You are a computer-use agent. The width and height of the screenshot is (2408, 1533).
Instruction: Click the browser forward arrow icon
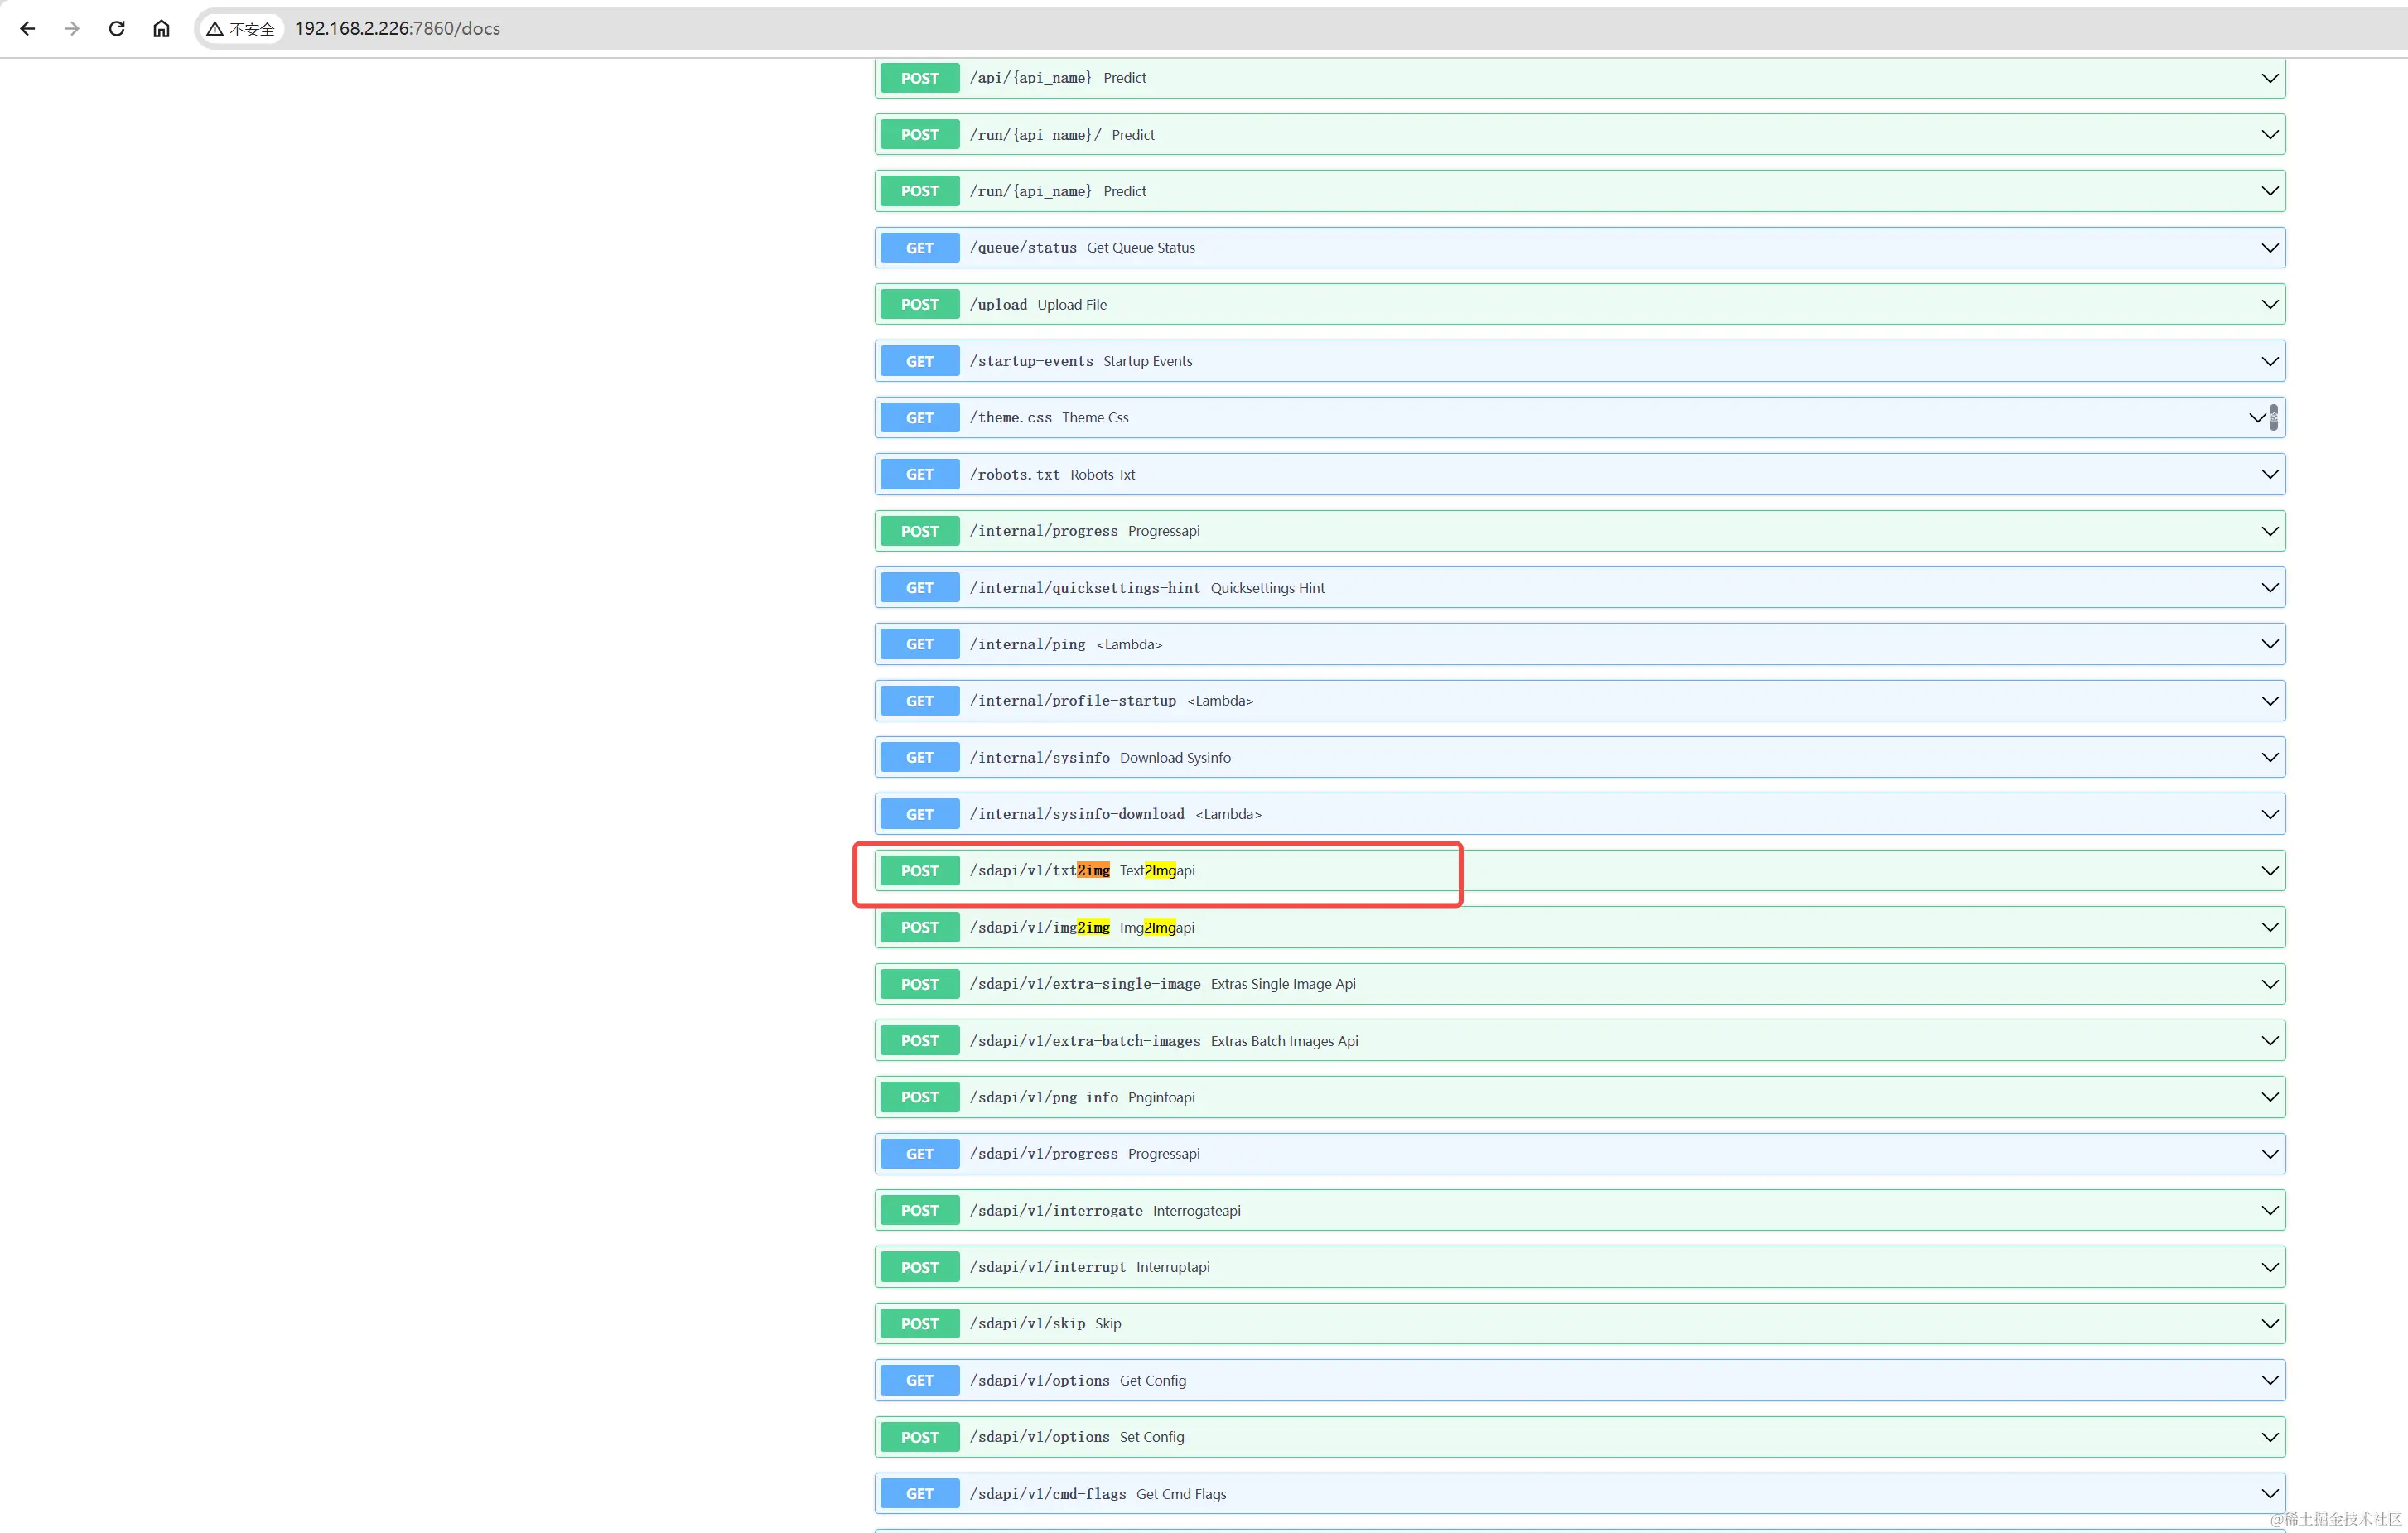[x=71, y=28]
